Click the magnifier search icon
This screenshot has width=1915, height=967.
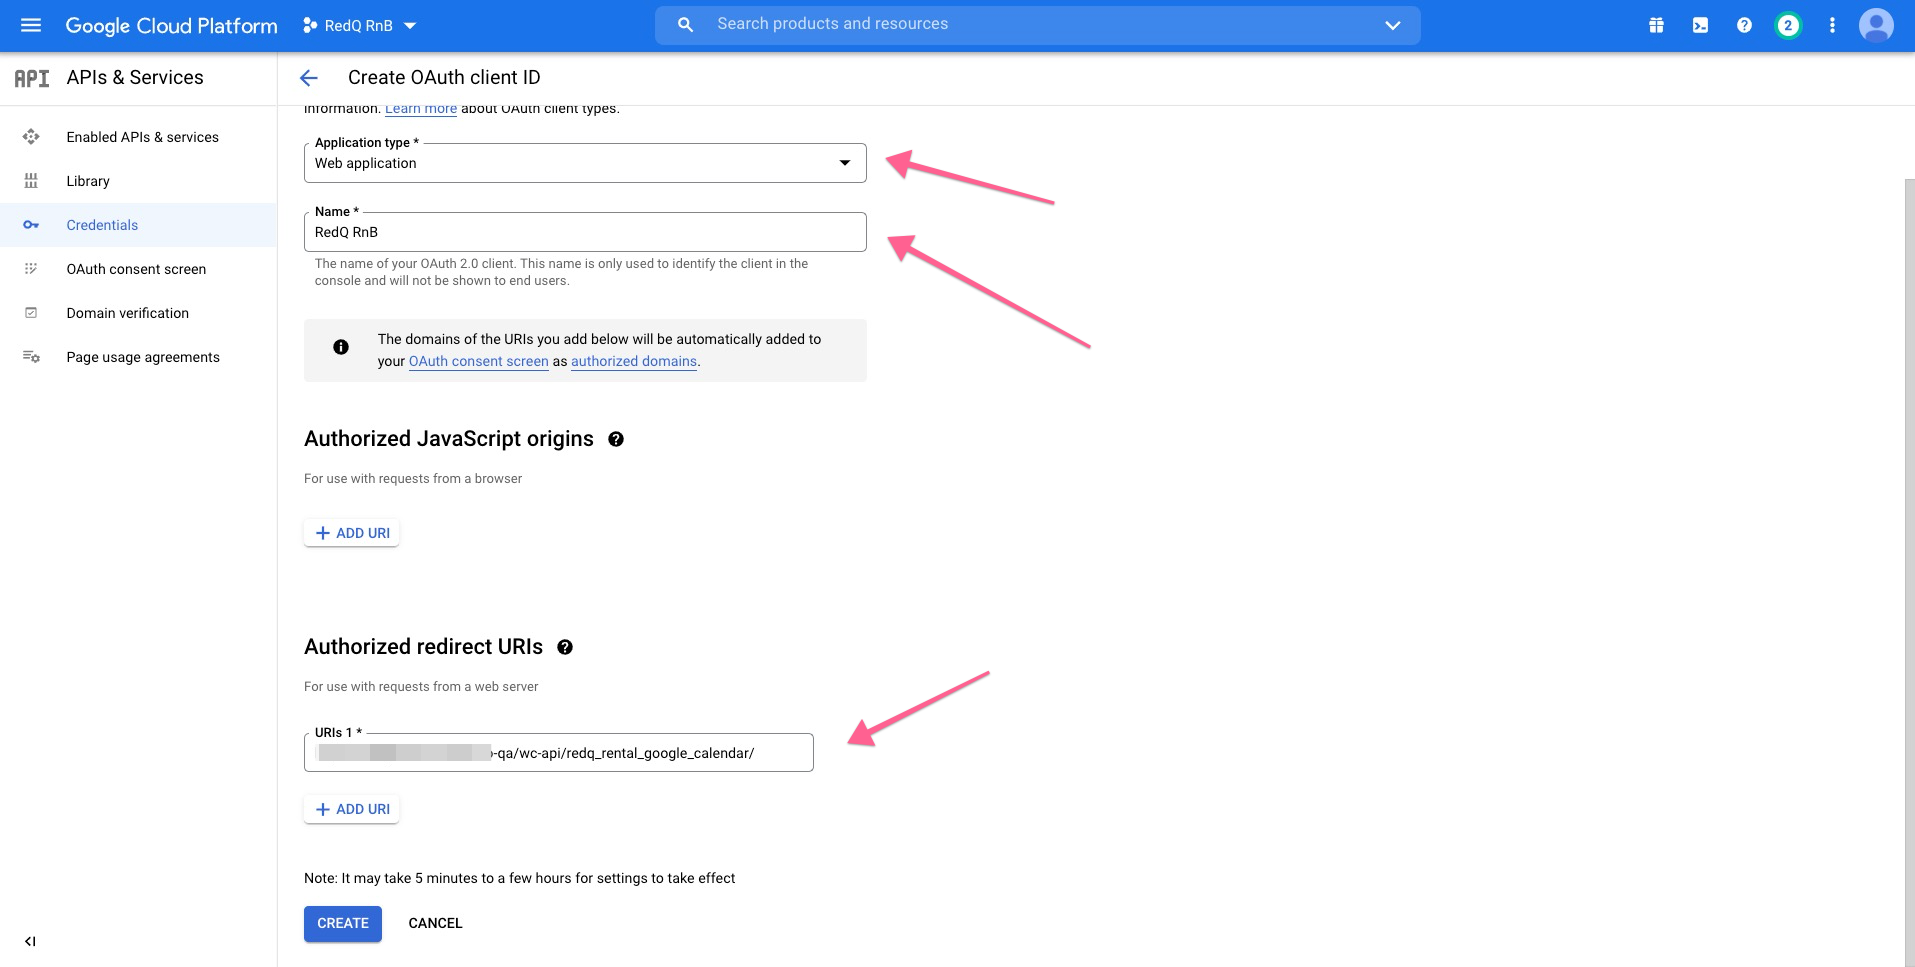pos(685,25)
